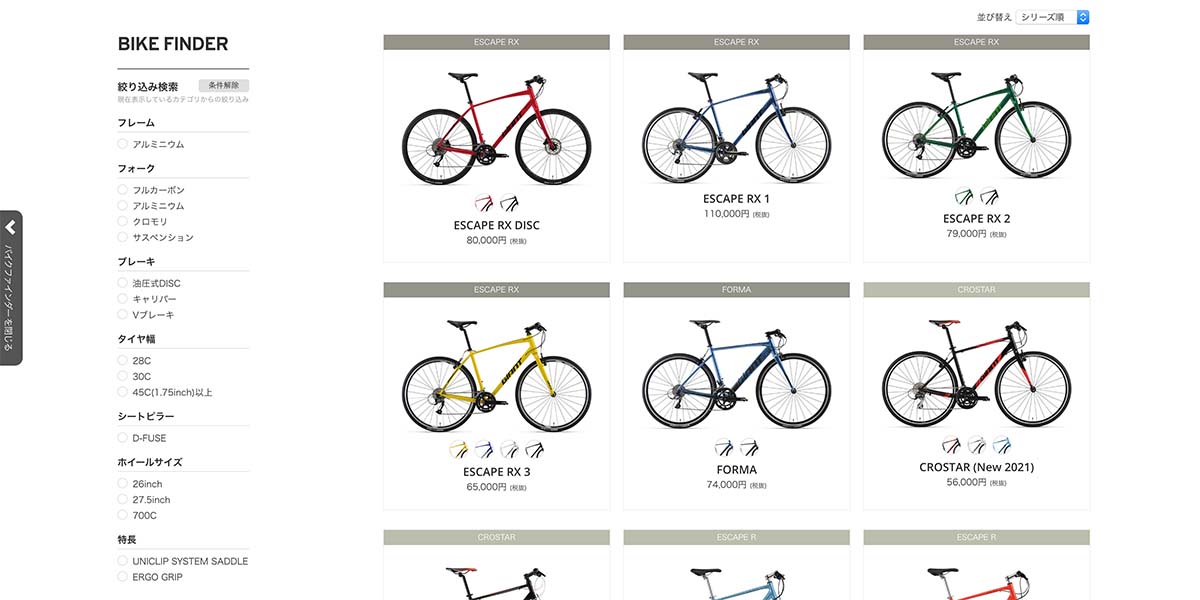
Task: Enable the D-FUSE seat pillar filter
Action: coord(142,438)
